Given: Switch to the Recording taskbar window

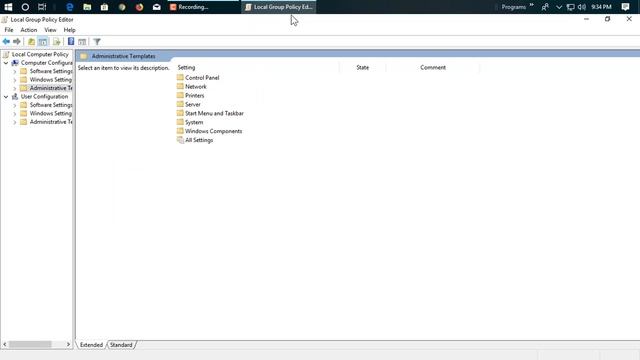Looking at the screenshot, I should point(202,7).
